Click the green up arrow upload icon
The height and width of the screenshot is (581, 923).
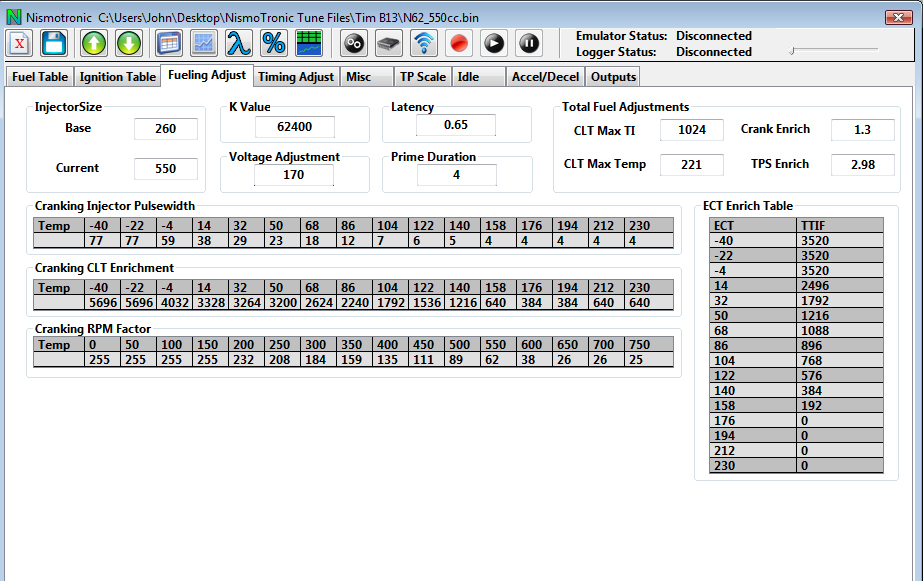point(94,44)
